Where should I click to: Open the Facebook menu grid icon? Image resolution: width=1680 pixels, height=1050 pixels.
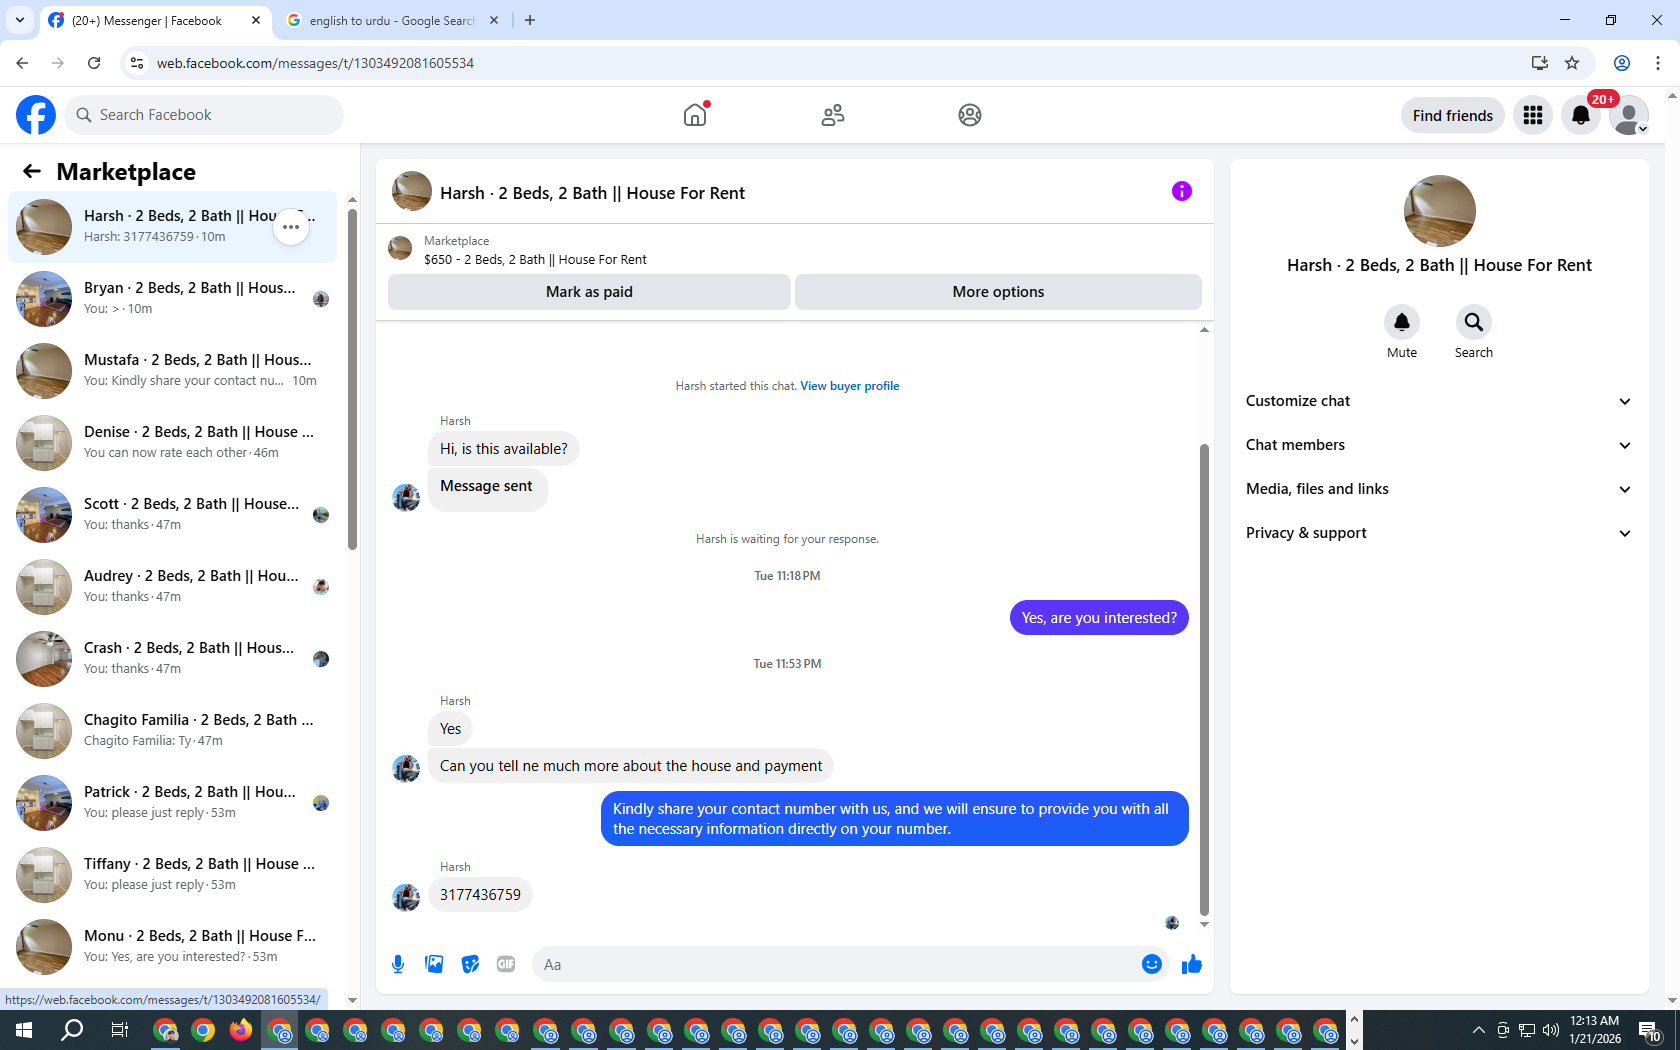click(x=1533, y=115)
